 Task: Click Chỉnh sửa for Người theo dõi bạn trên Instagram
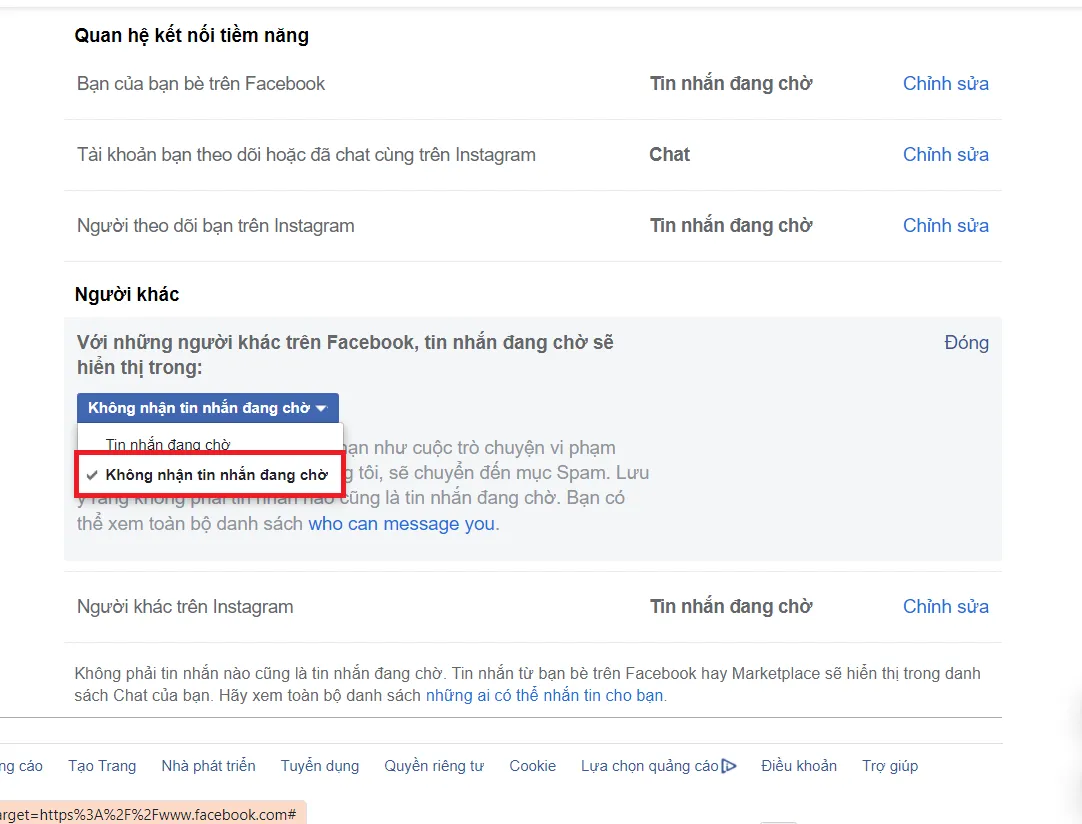pos(944,225)
